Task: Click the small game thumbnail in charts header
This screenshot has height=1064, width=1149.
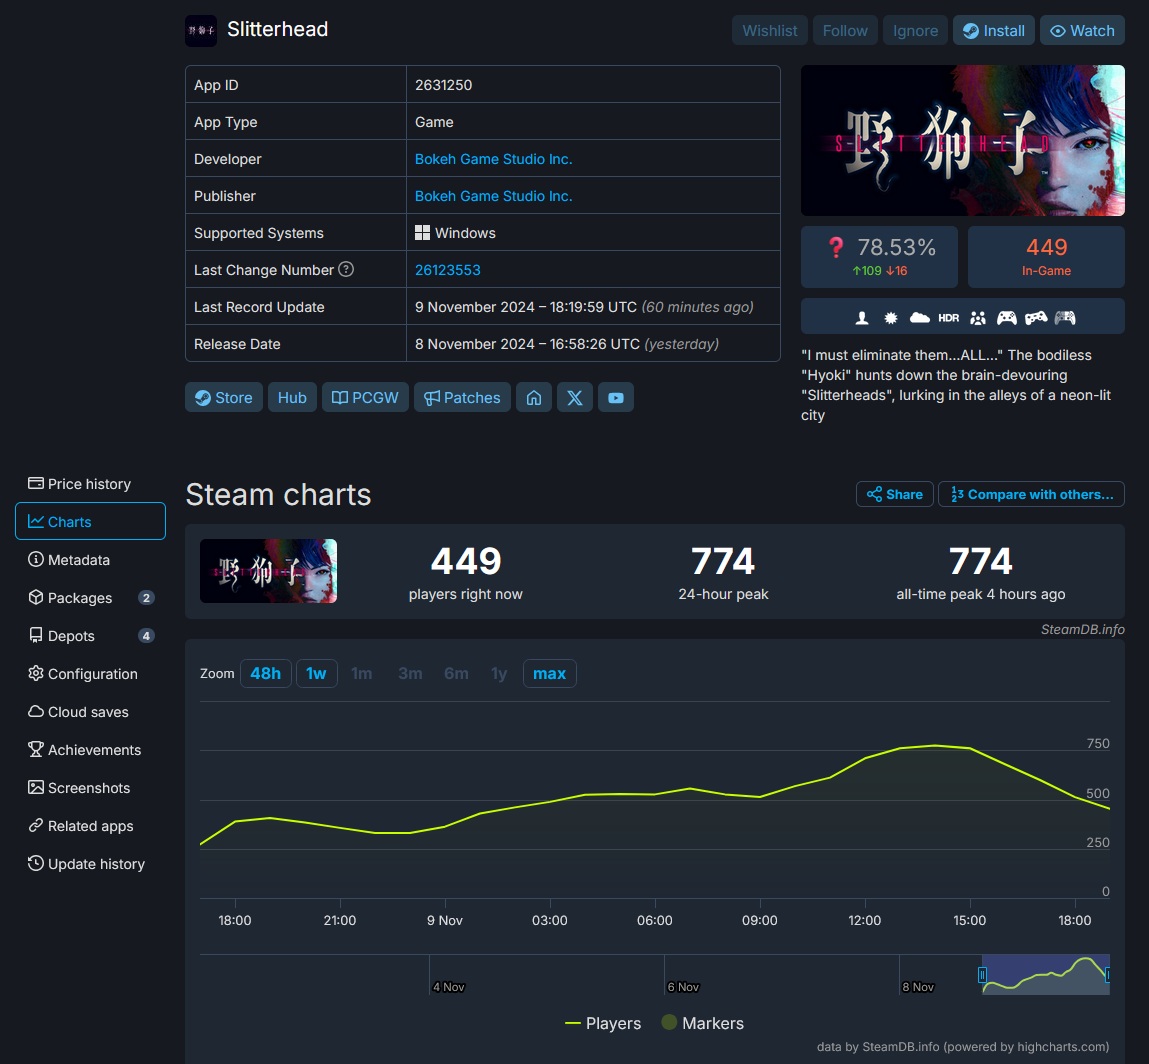Action: click(x=268, y=572)
